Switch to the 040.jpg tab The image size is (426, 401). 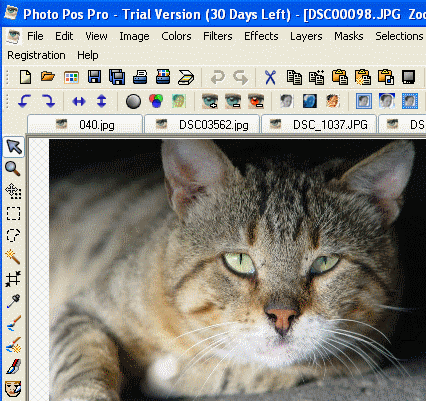click(x=85, y=124)
